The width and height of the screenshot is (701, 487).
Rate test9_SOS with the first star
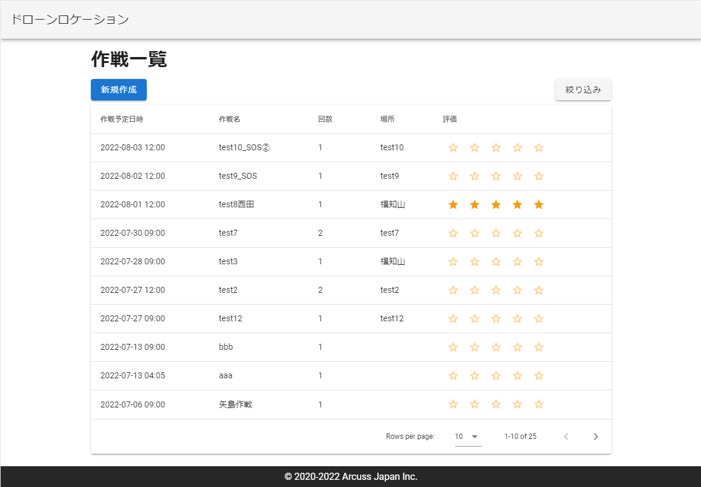(x=453, y=176)
